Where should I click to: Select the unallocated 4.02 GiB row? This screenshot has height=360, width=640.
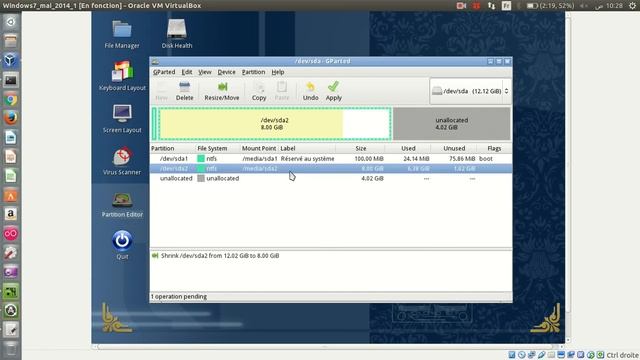click(x=331, y=178)
